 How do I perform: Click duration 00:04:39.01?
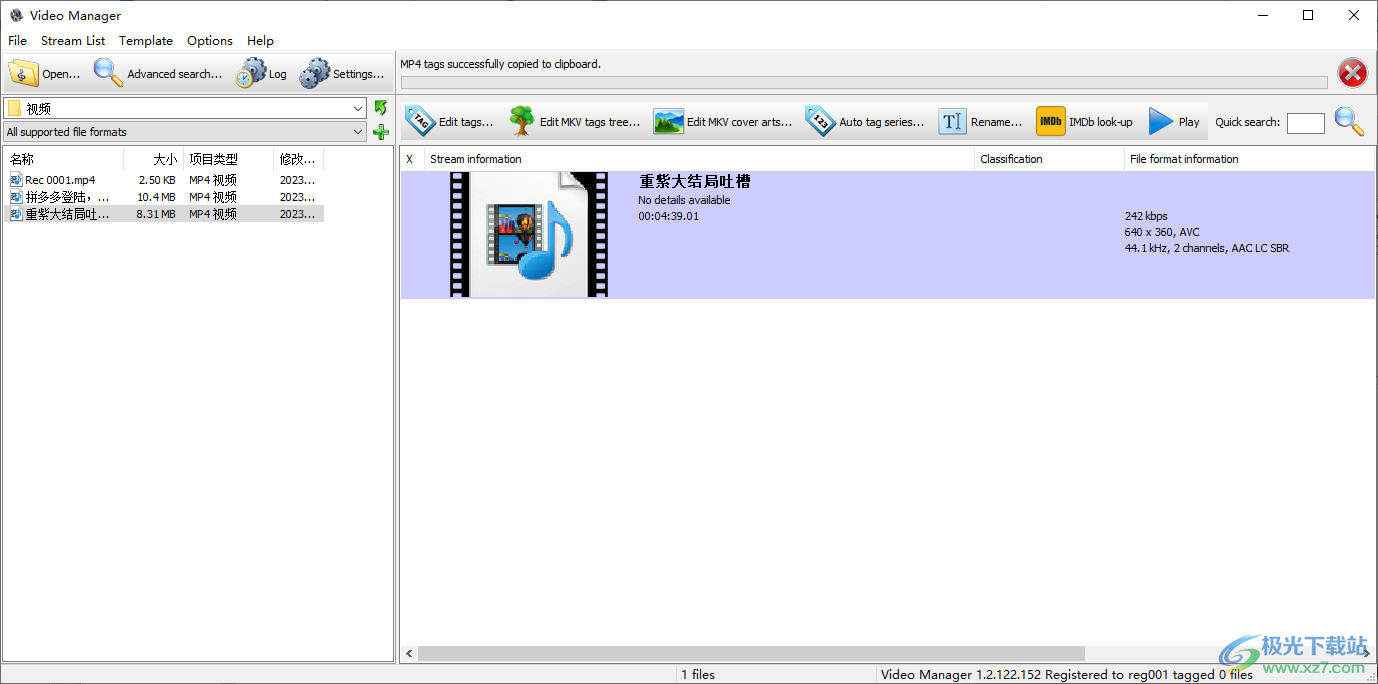(669, 216)
